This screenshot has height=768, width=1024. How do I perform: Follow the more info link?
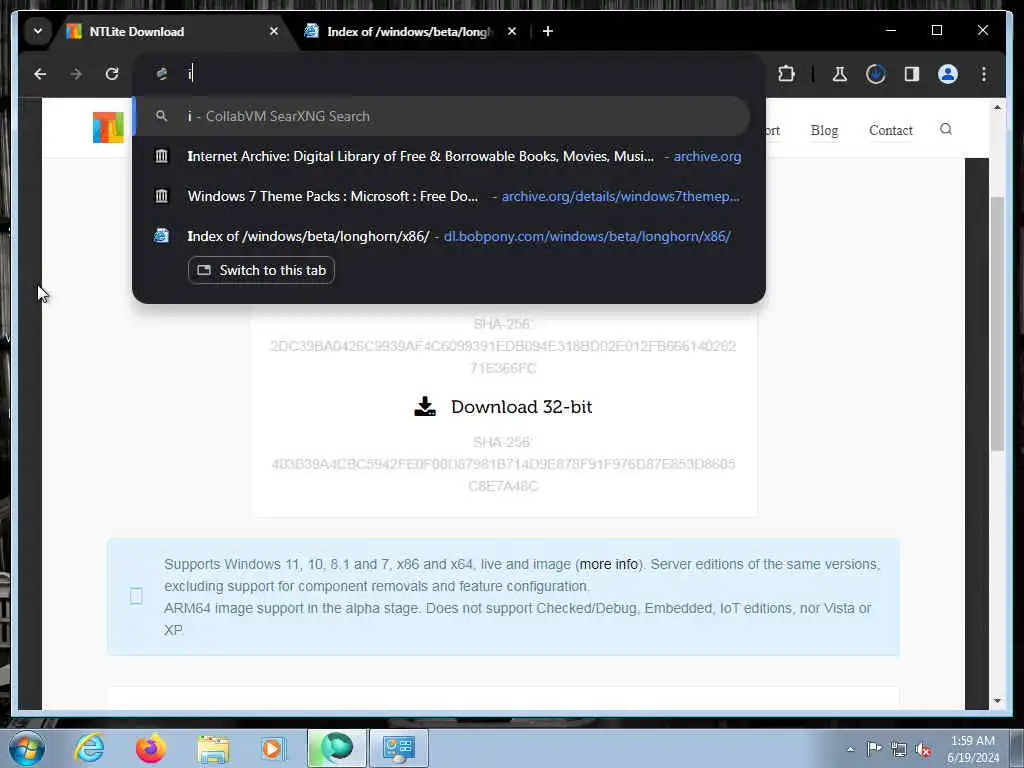tap(609, 564)
